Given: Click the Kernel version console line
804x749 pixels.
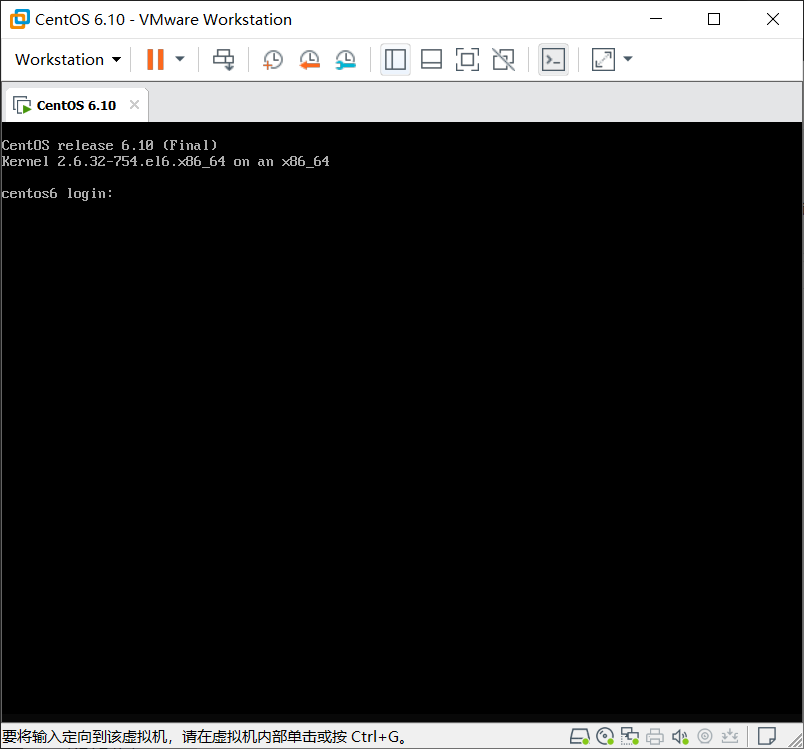Looking at the screenshot, I should pyautogui.click(x=166, y=161).
